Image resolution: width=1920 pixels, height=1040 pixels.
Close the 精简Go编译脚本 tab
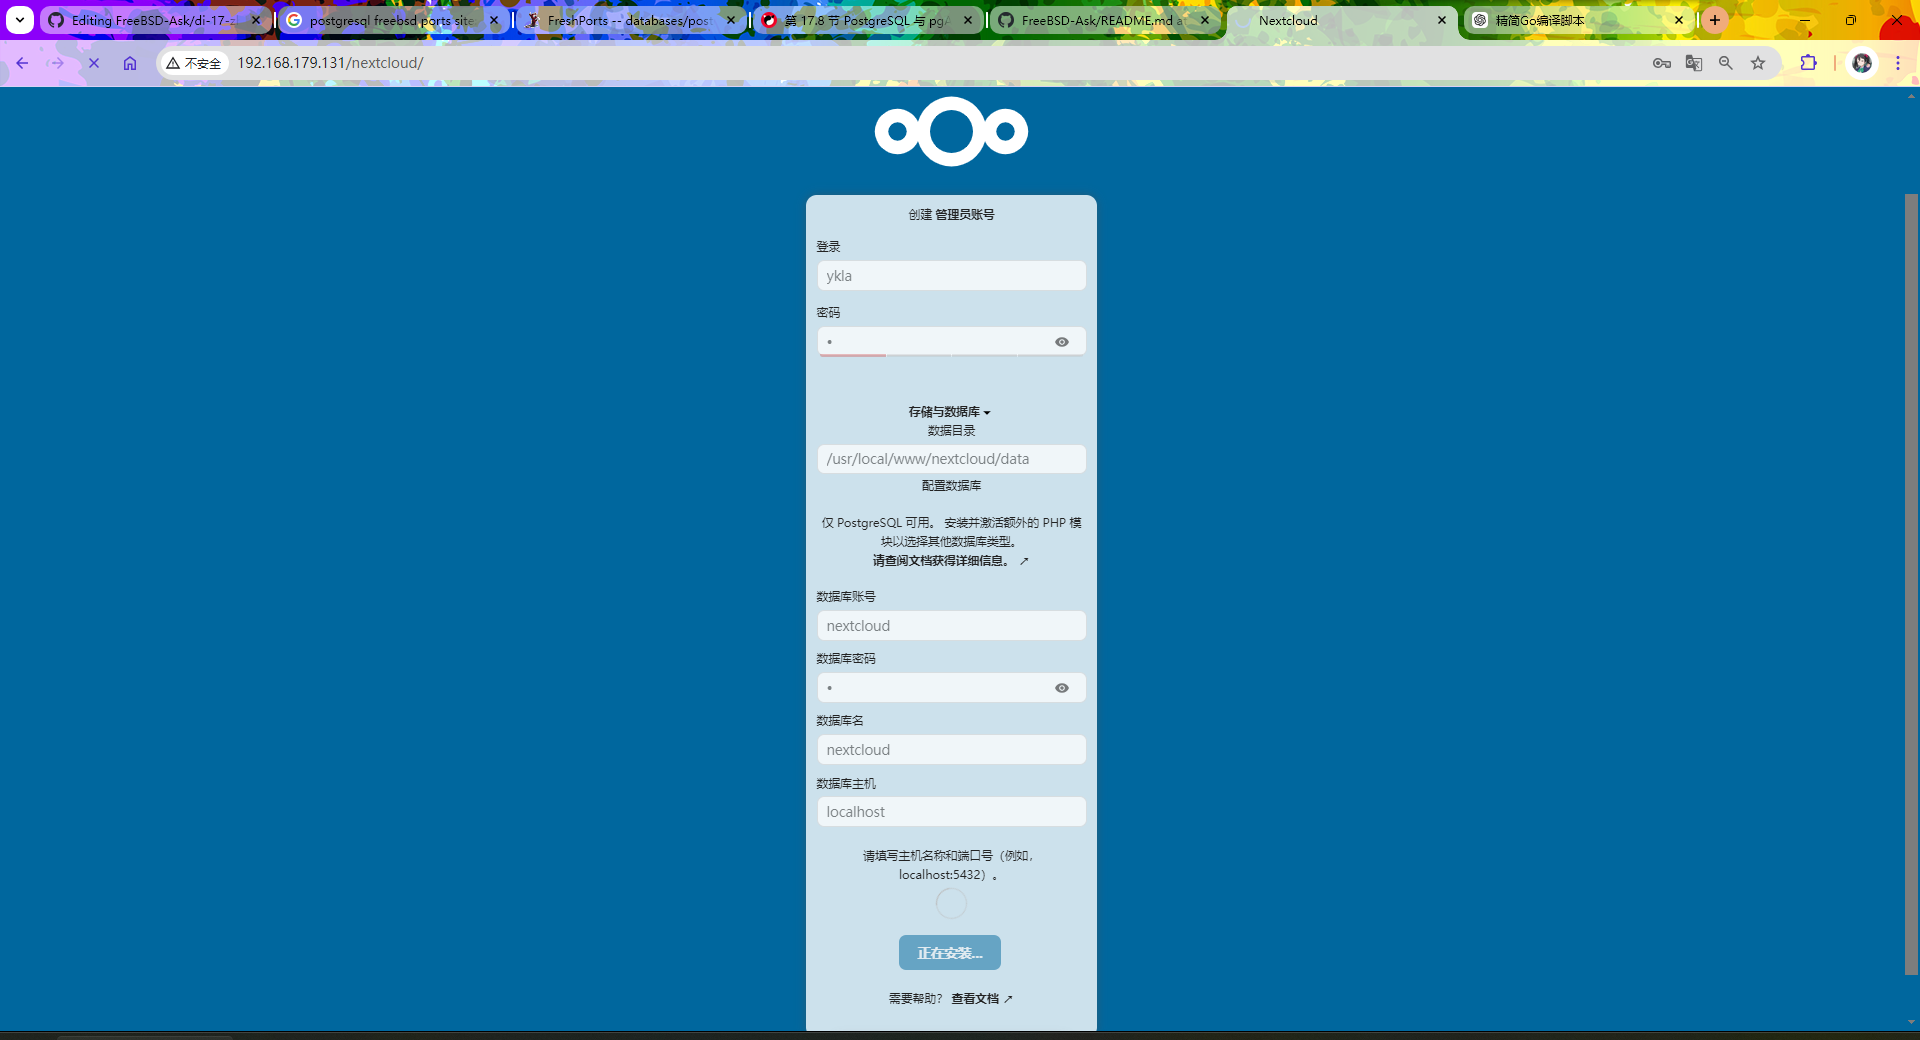click(x=1679, y=20)
